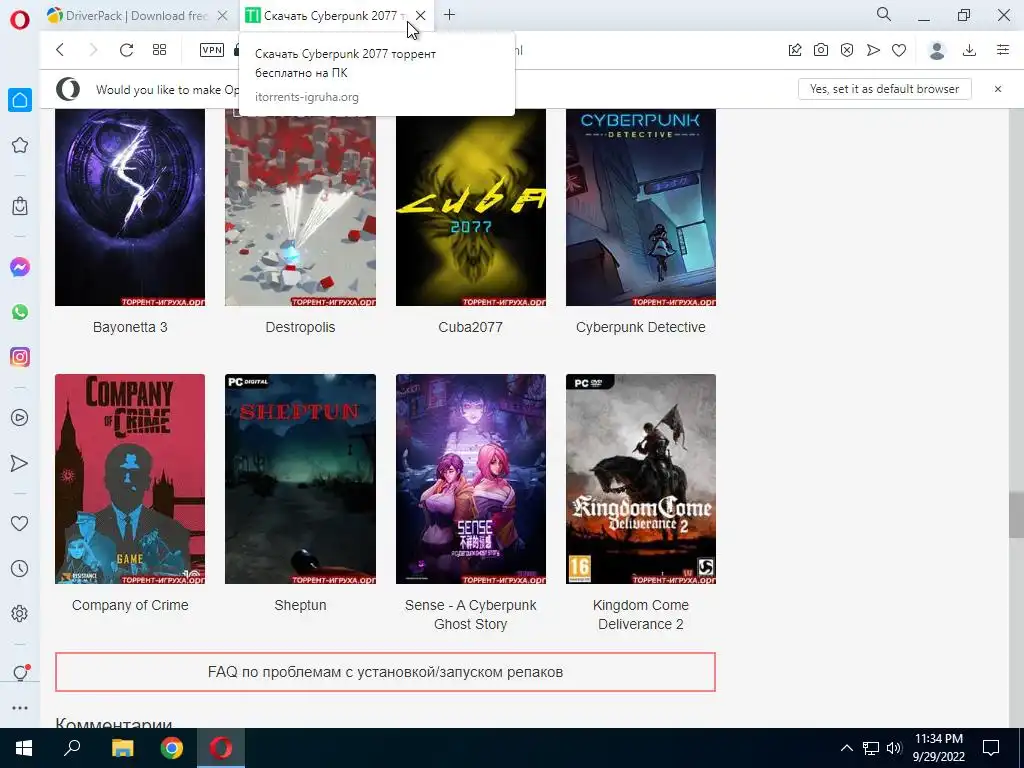This screenshot has height=768, width=1024.
Task: Open Easy Setup sliders menu
Action: (x=1003, y=50)
